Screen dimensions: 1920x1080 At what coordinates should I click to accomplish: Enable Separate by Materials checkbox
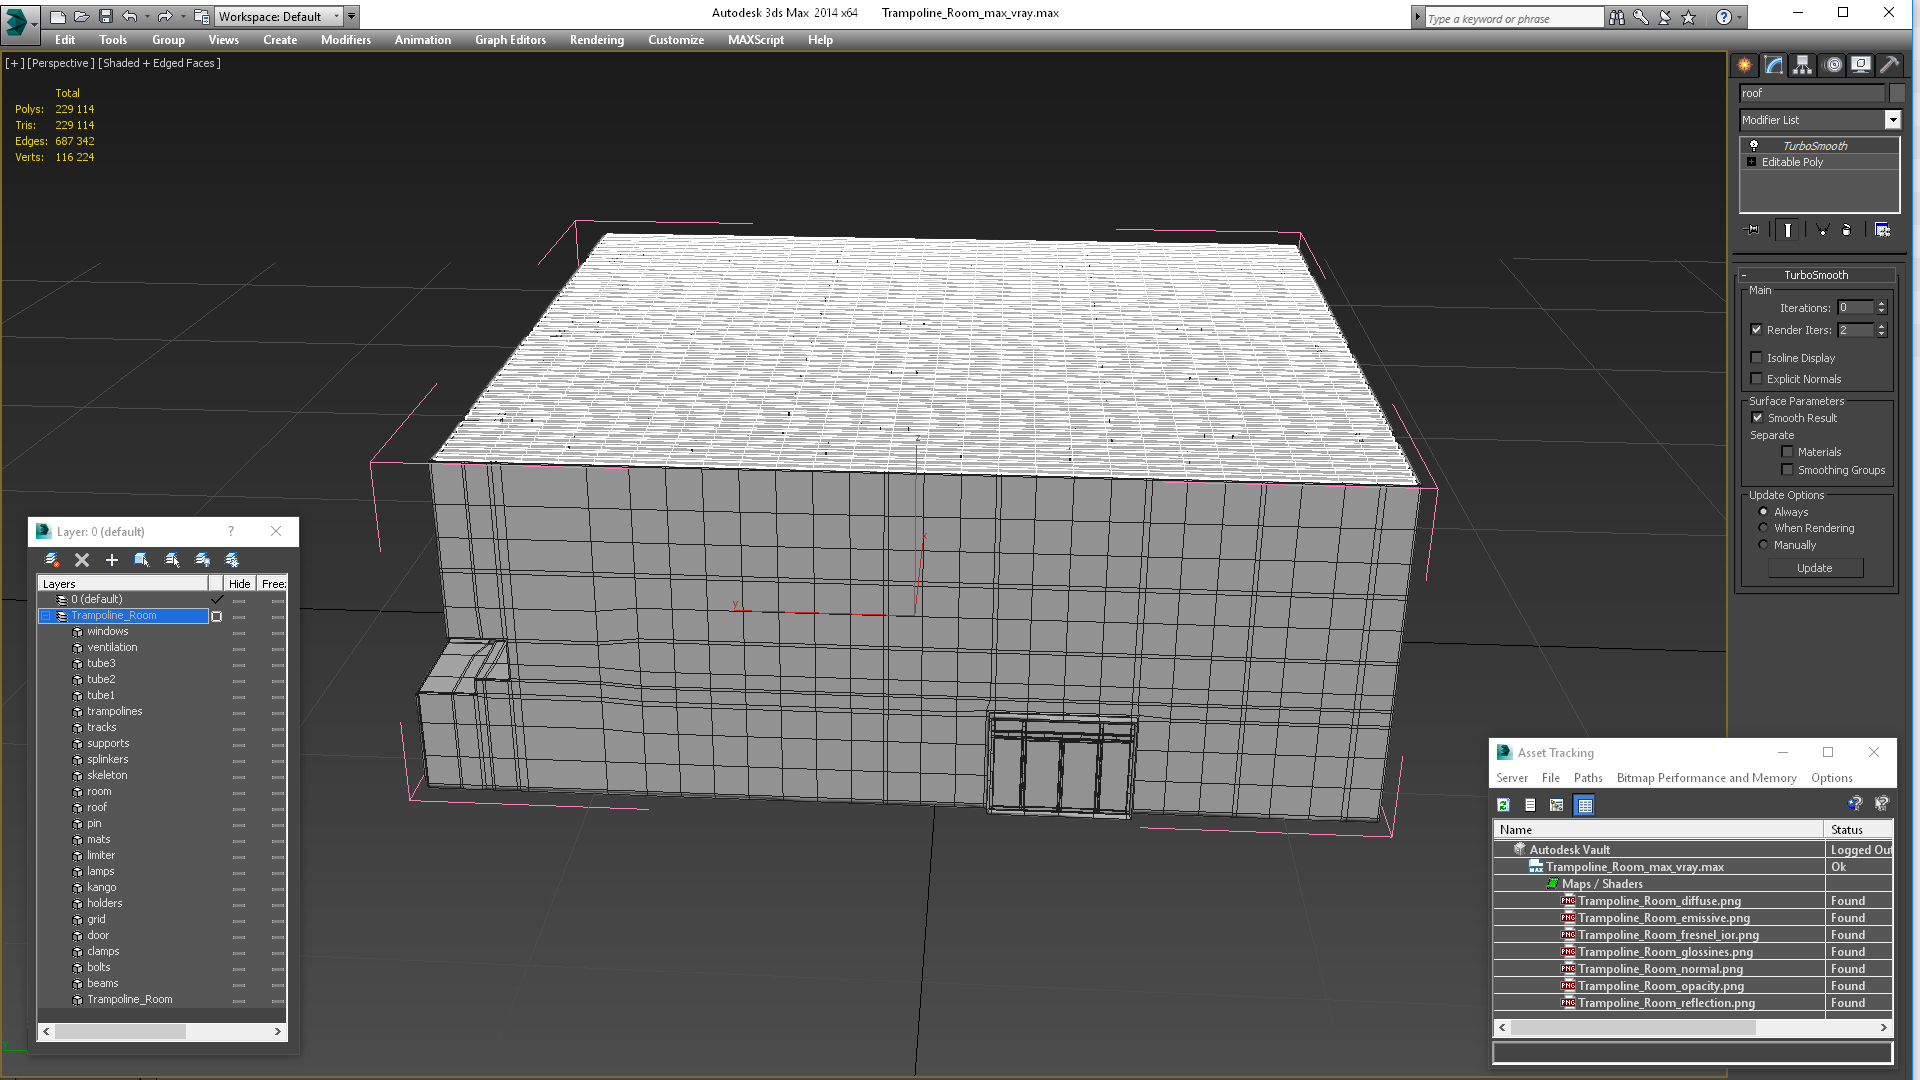click(1788, 452)
